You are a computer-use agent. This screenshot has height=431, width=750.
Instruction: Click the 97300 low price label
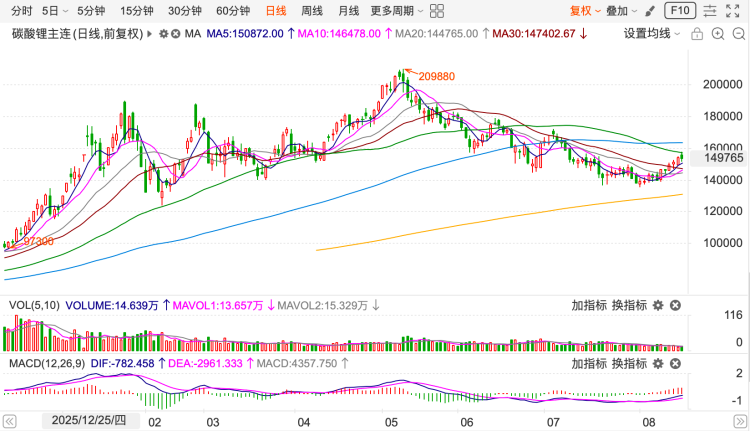pos(38,242)
